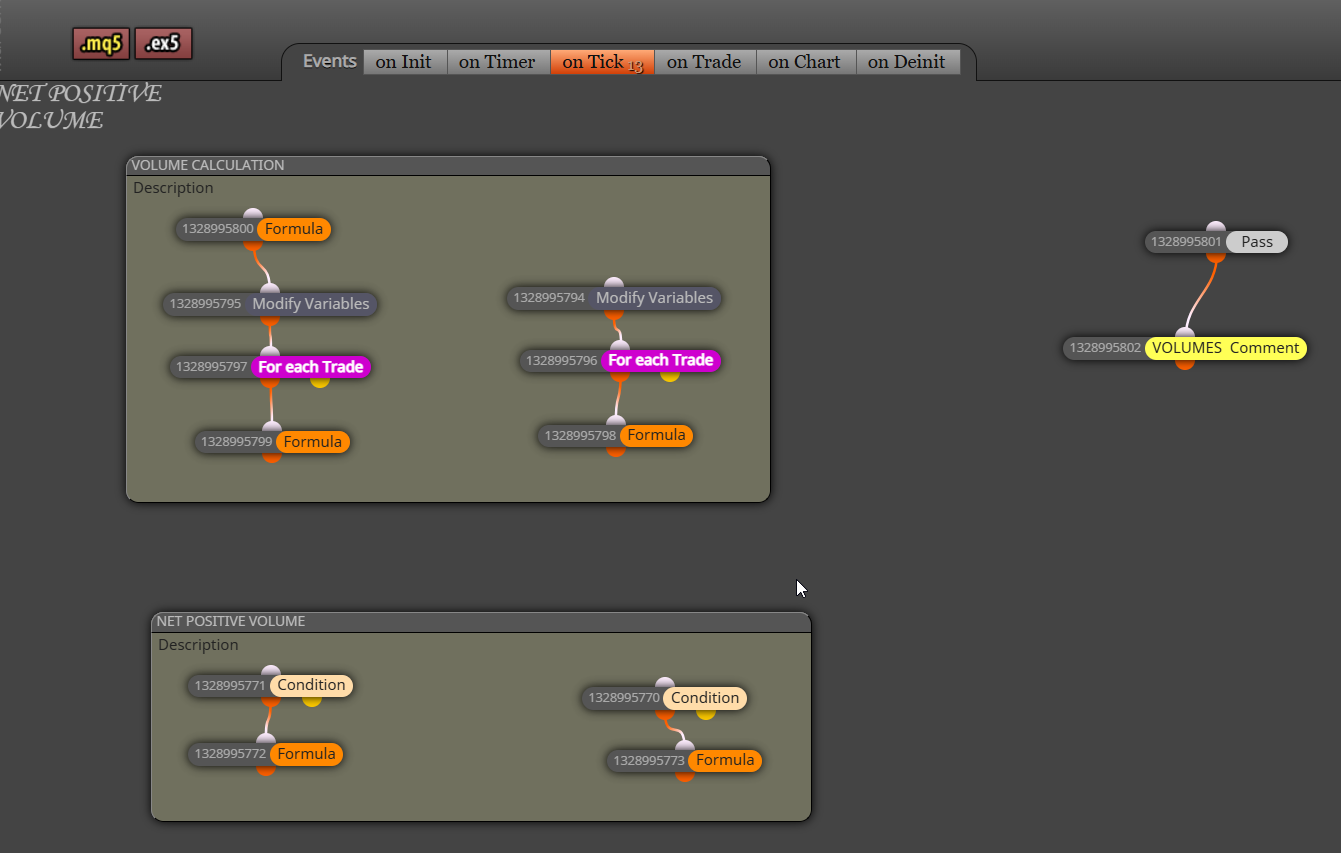Viewport: 1341px width, 853px height.
Task: Click the NET POSITIVE VOLUME project title
Action: [80, 107]
